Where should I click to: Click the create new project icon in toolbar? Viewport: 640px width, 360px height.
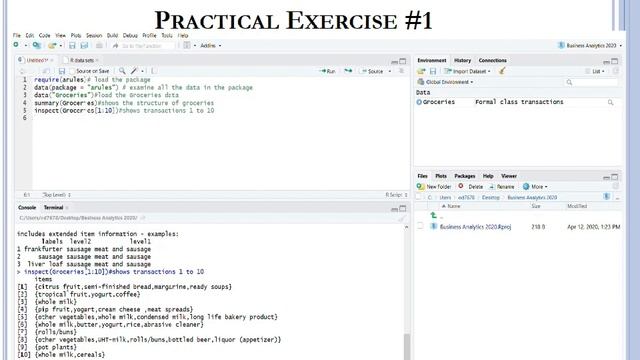(37, 45)
